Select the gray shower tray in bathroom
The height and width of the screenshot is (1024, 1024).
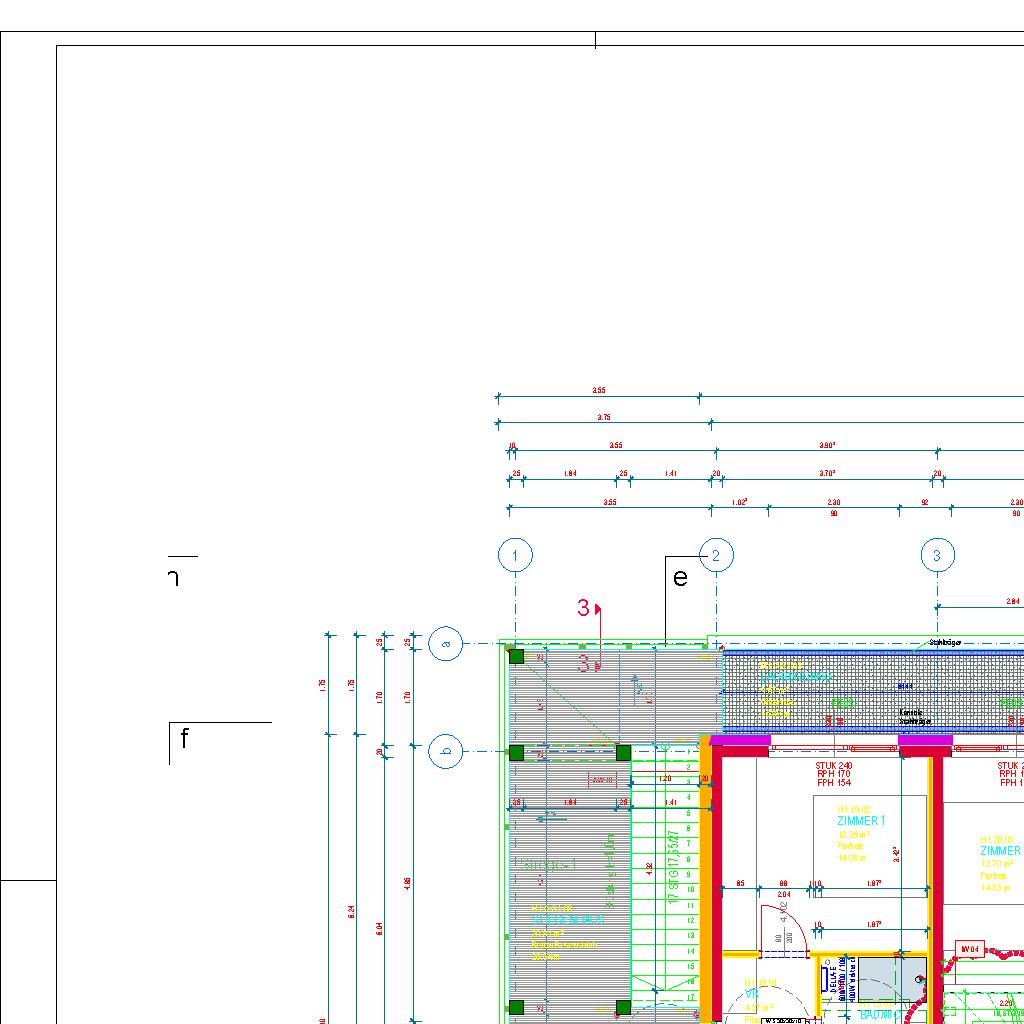point(892,980)
